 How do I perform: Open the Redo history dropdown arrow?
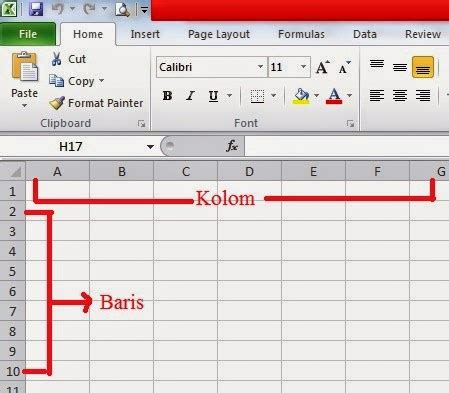pos(104,9)
